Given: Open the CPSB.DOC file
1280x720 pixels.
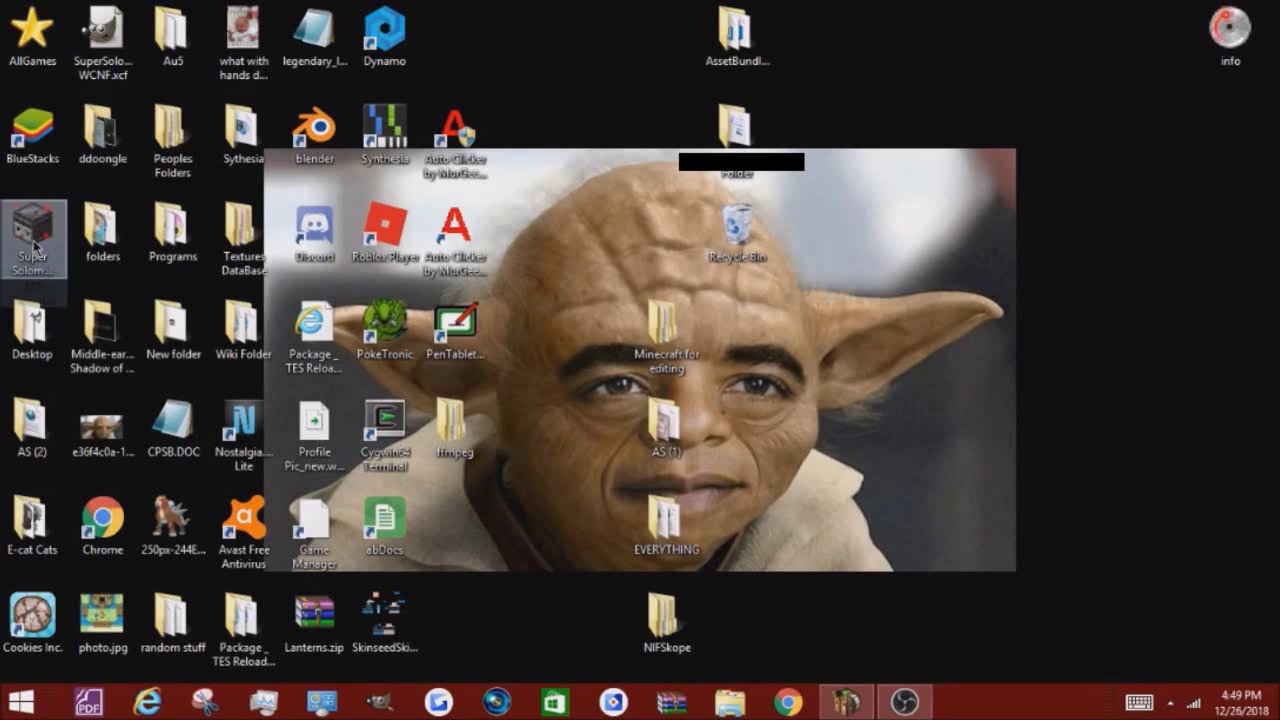Looking at the screenshot, I should click(173, 429).
